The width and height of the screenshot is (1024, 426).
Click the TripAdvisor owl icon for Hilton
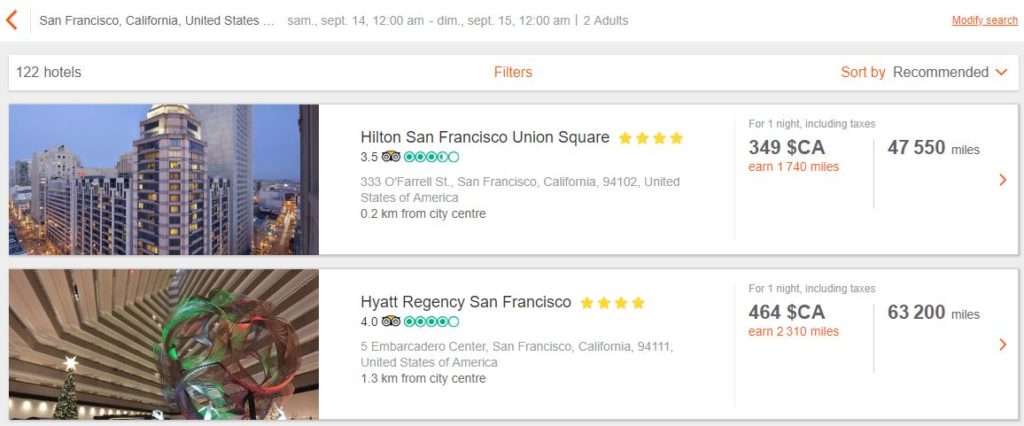click(x=390, y=157)
